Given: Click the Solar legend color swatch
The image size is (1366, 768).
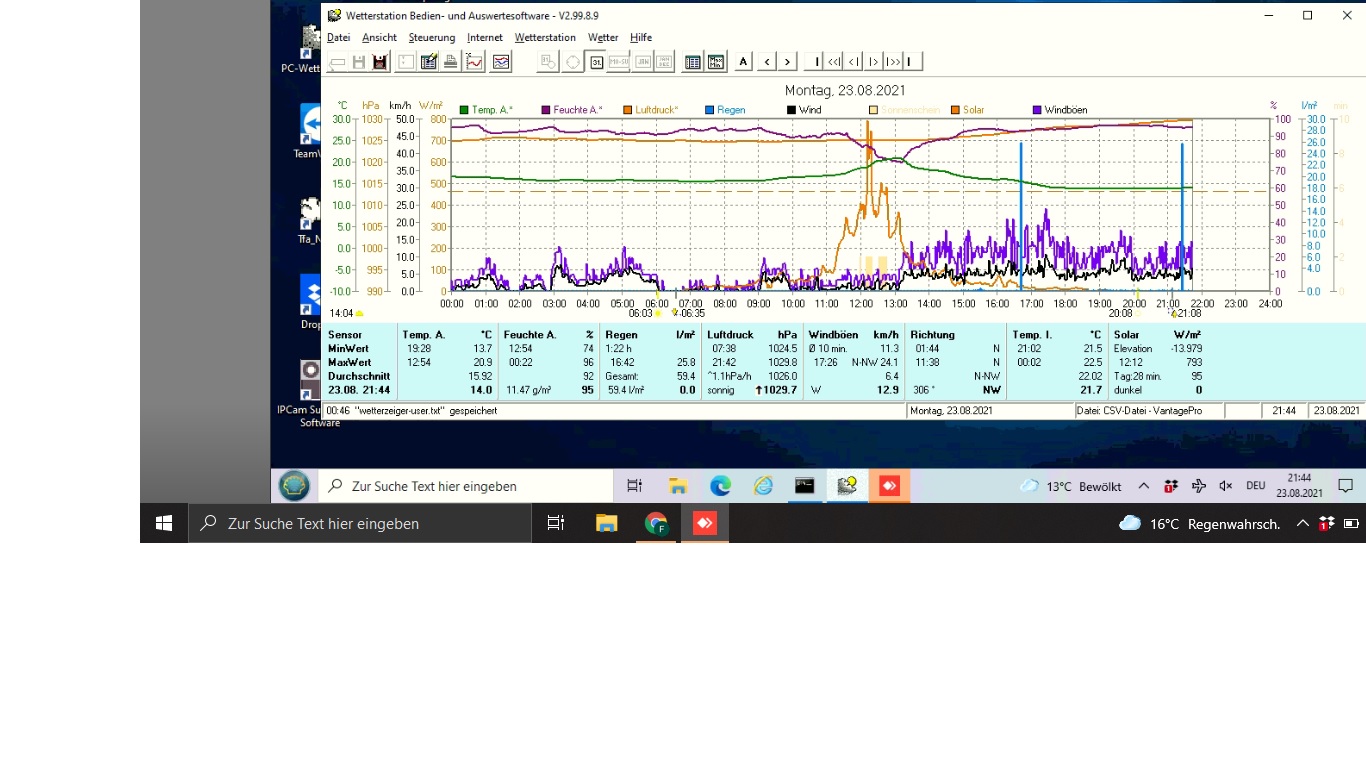Looking at the screenshot, I should coord(956,110).
